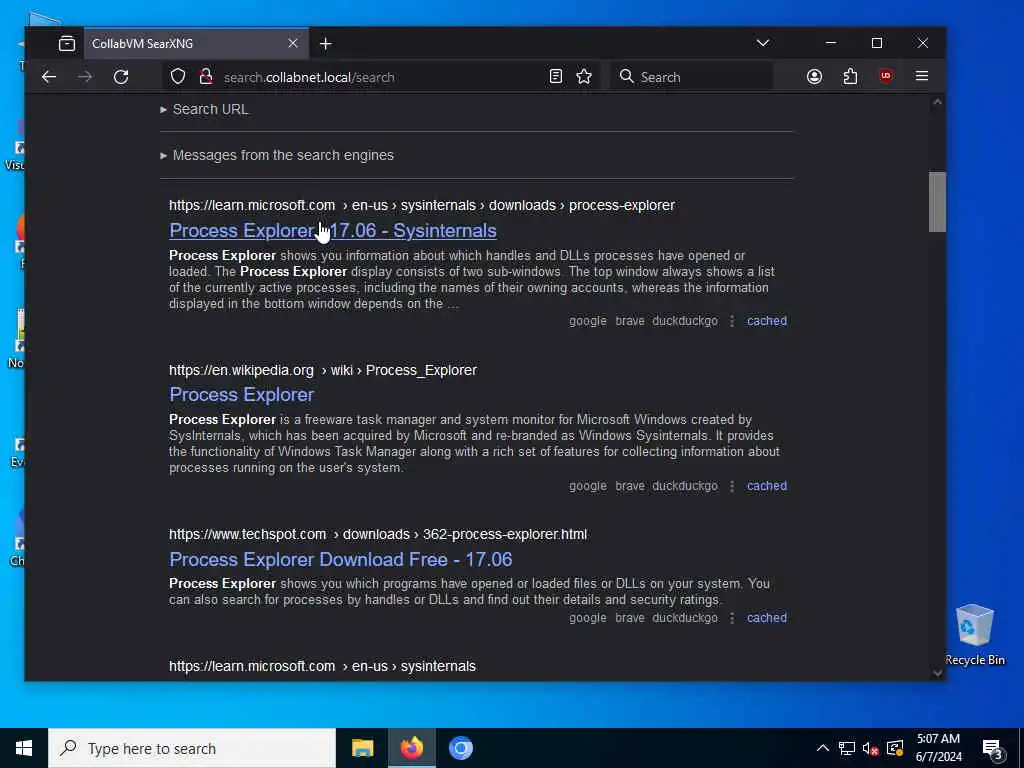
Task: Open cached copy of Wikipedia result
Action: click(767, 486)
